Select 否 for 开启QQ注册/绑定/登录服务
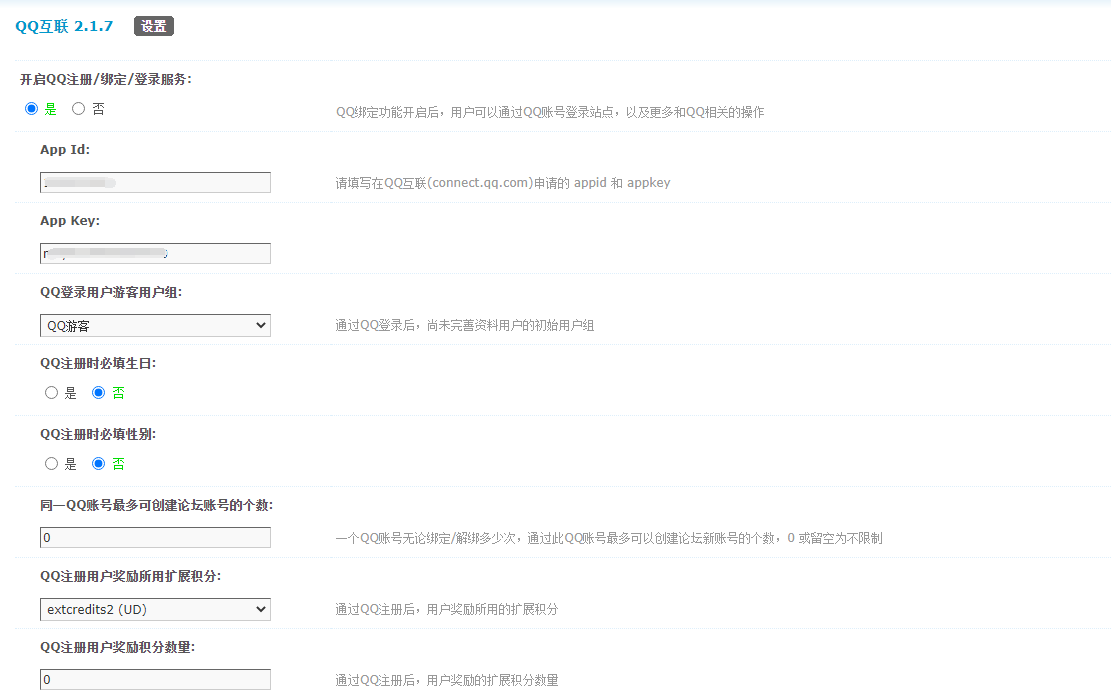 point(79,108)
